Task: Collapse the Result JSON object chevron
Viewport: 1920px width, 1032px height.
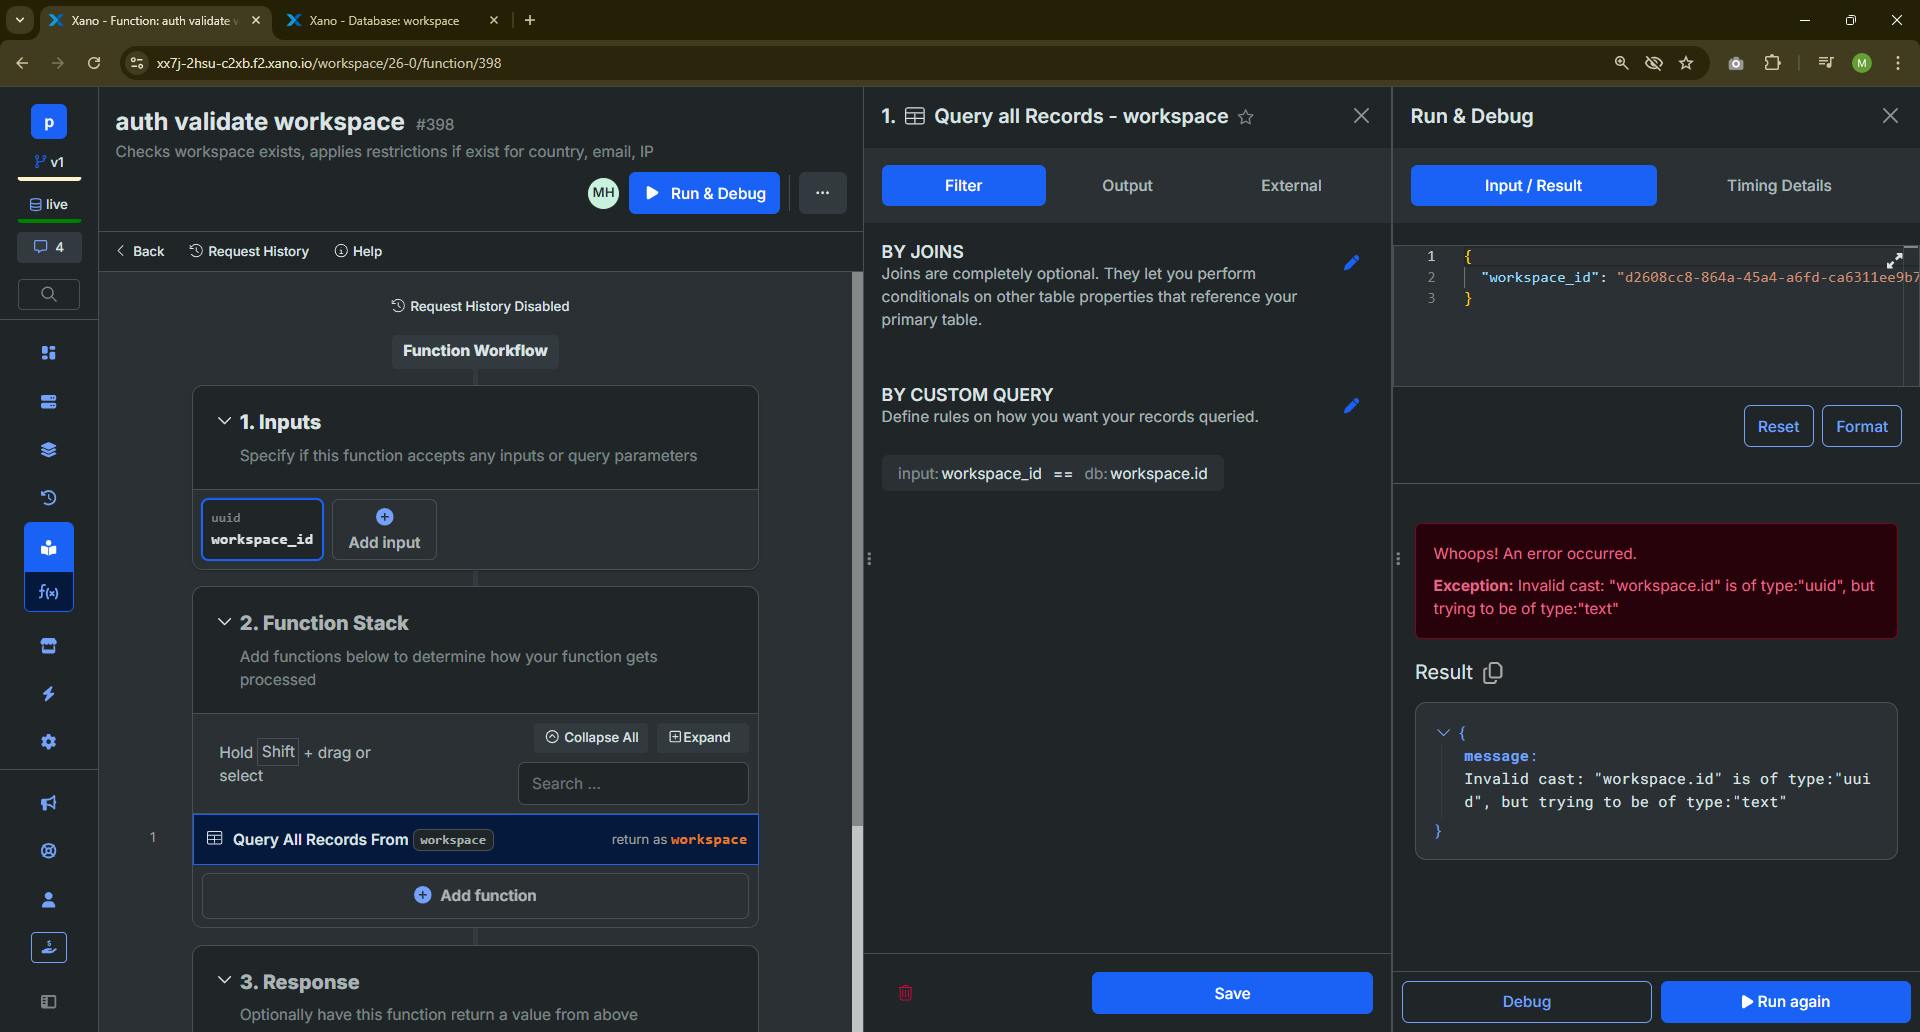Action: pyautogui.click(x=1443, y=733)
